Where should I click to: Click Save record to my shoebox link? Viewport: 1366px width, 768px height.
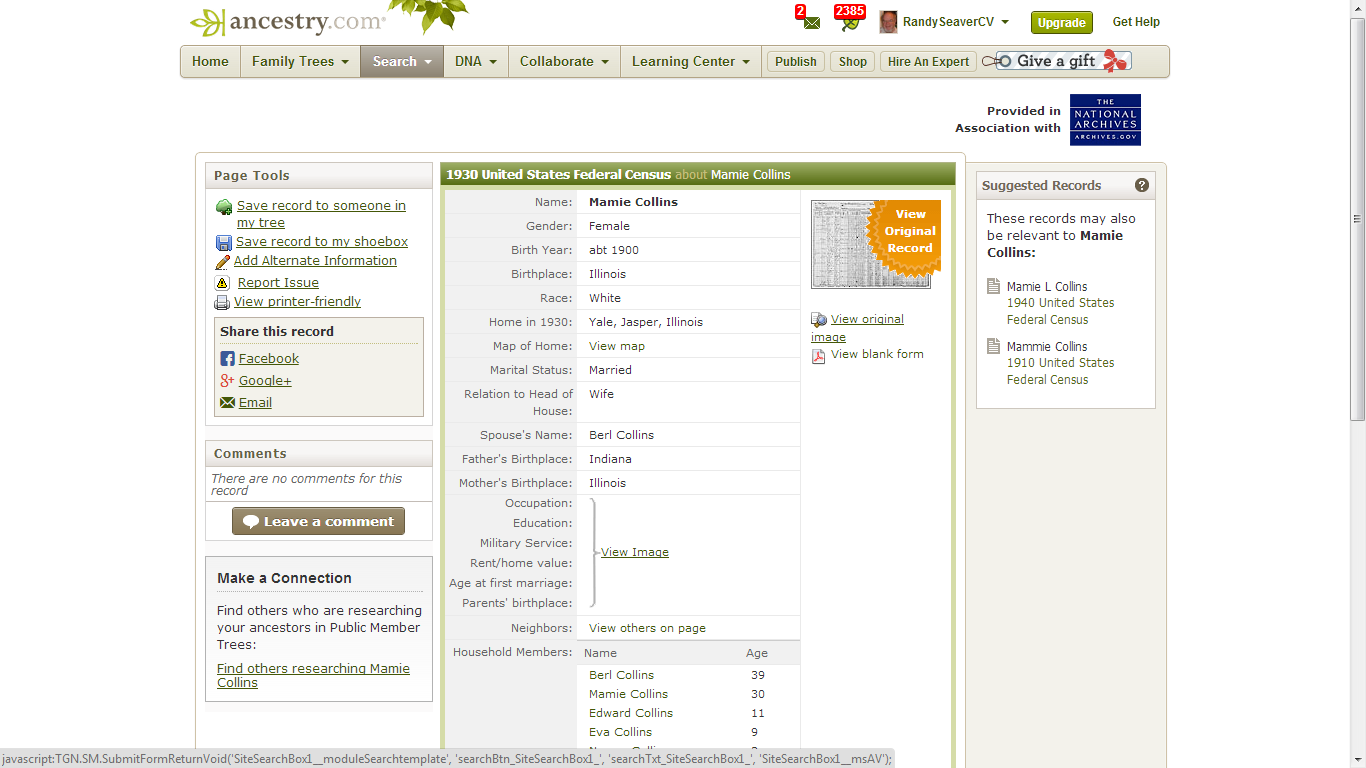click(322, 242)
